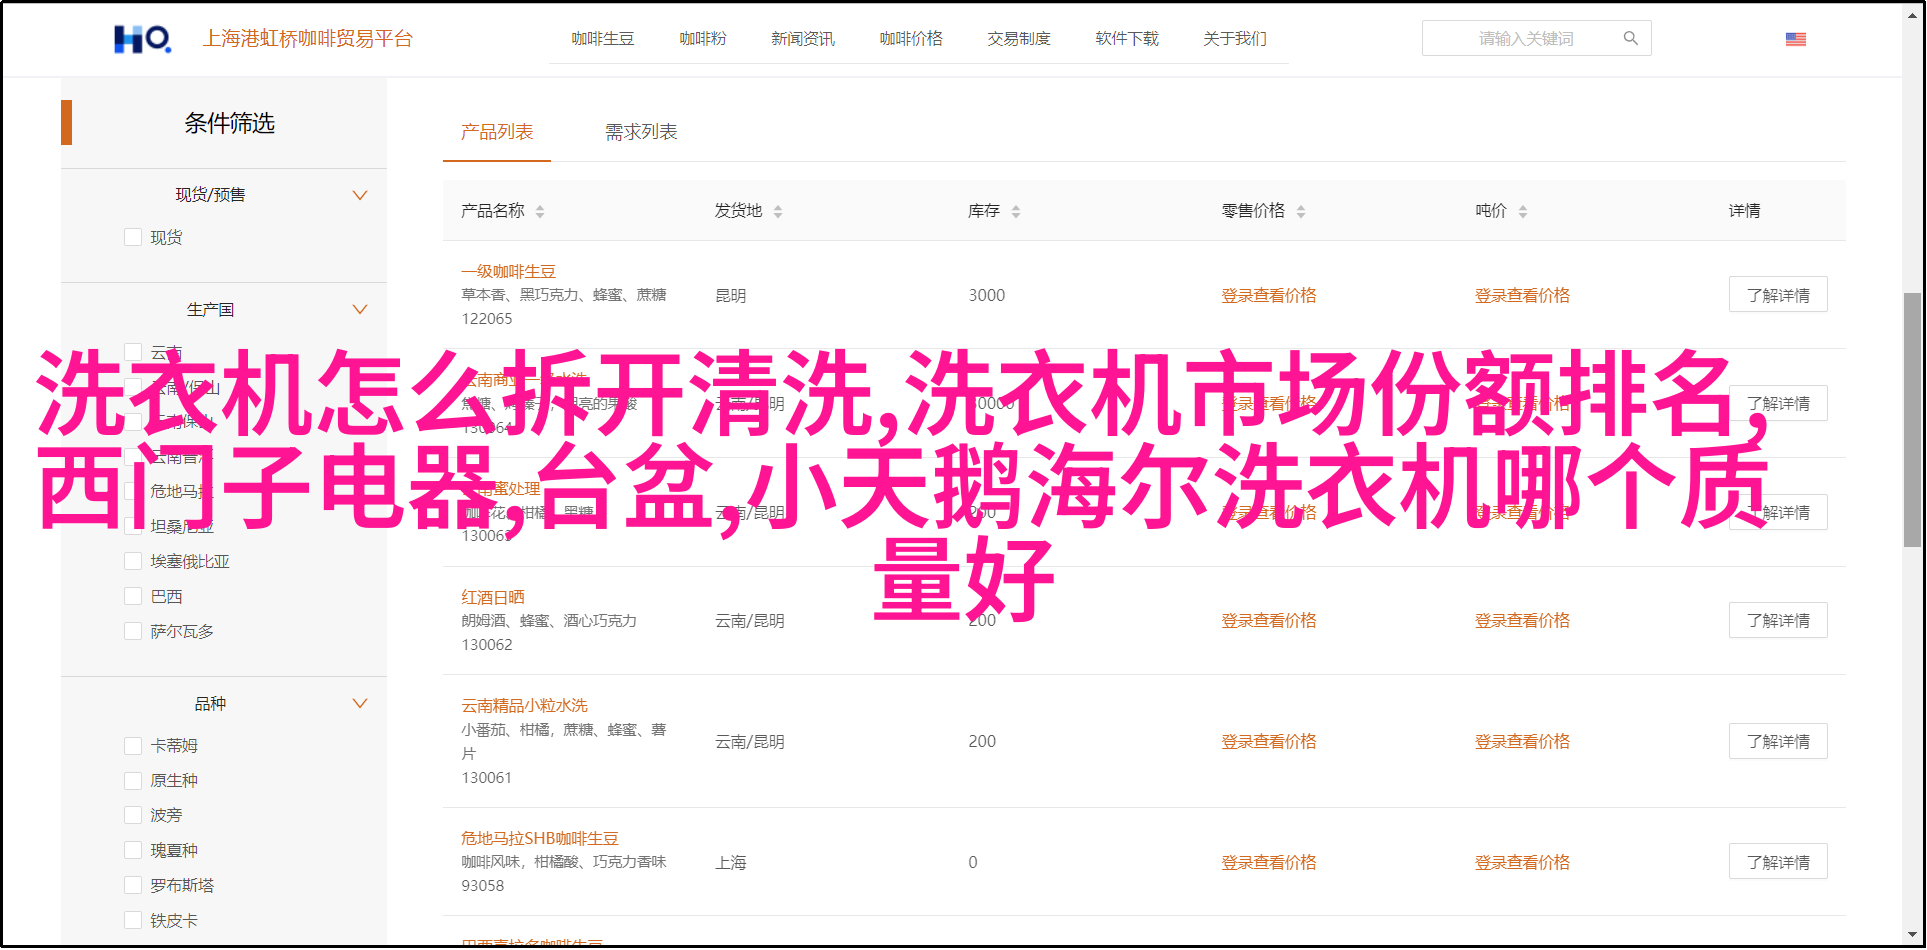Check the 波旁 checkbox
Image resolution: width=1927 pixels, height=950 pixels.
pyautogui.click(x=133, y=815)
